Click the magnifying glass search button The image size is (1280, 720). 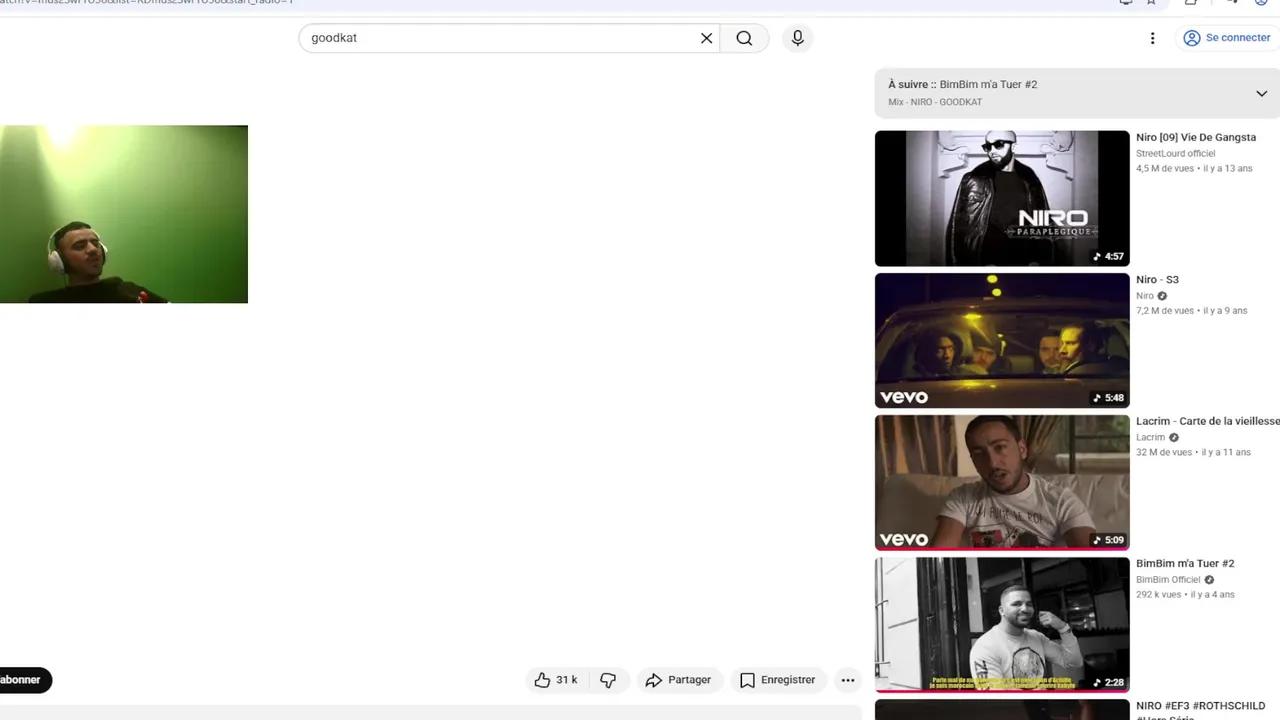point(744,38)
